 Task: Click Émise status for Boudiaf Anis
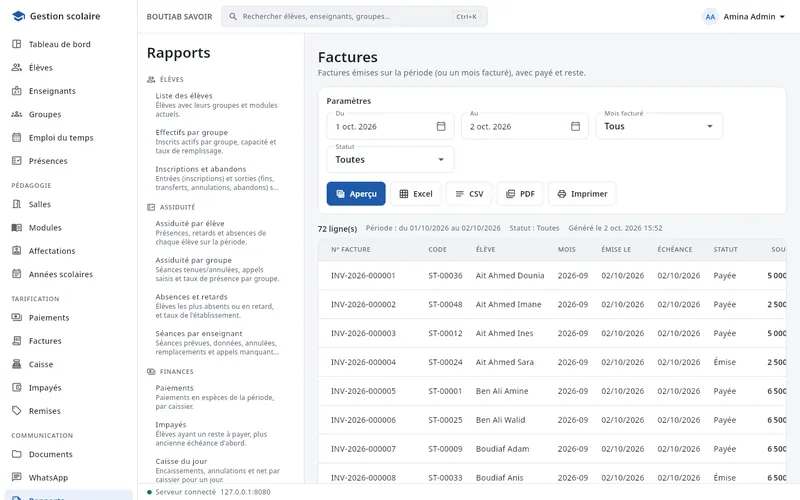tap(724, 478)
